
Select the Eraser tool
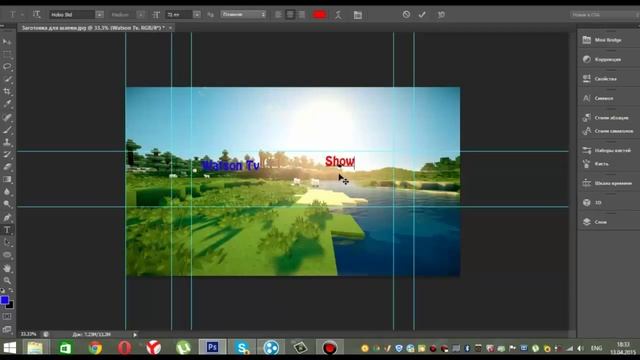[x=7, y=167]
